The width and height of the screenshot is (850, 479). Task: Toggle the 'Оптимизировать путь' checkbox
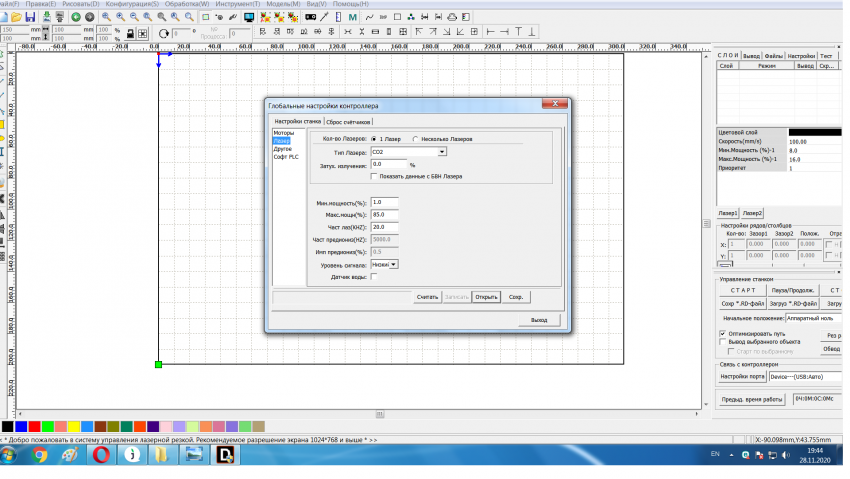(x=723, y=333)
